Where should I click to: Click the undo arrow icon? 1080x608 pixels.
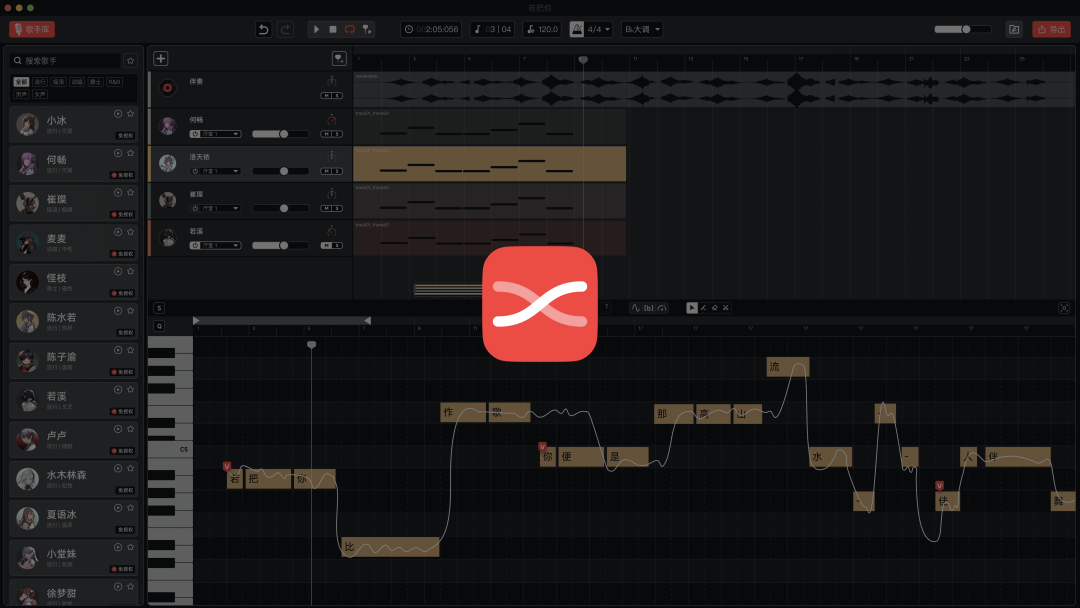click(x=263, y=29)
